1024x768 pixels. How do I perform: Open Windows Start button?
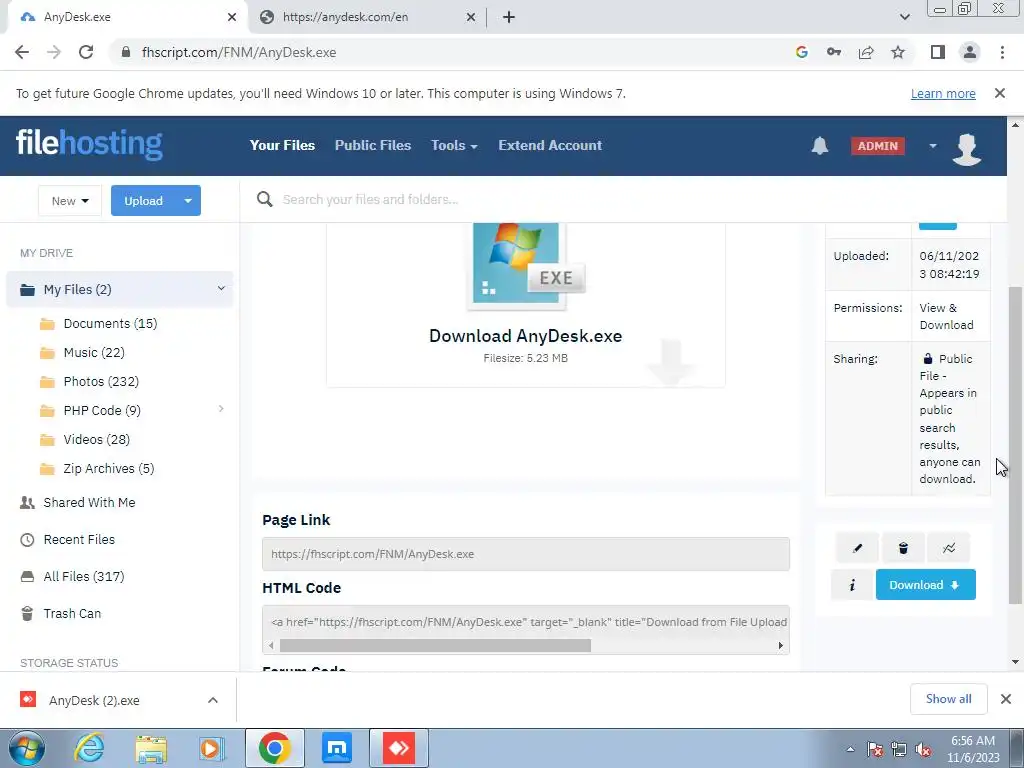27,748
